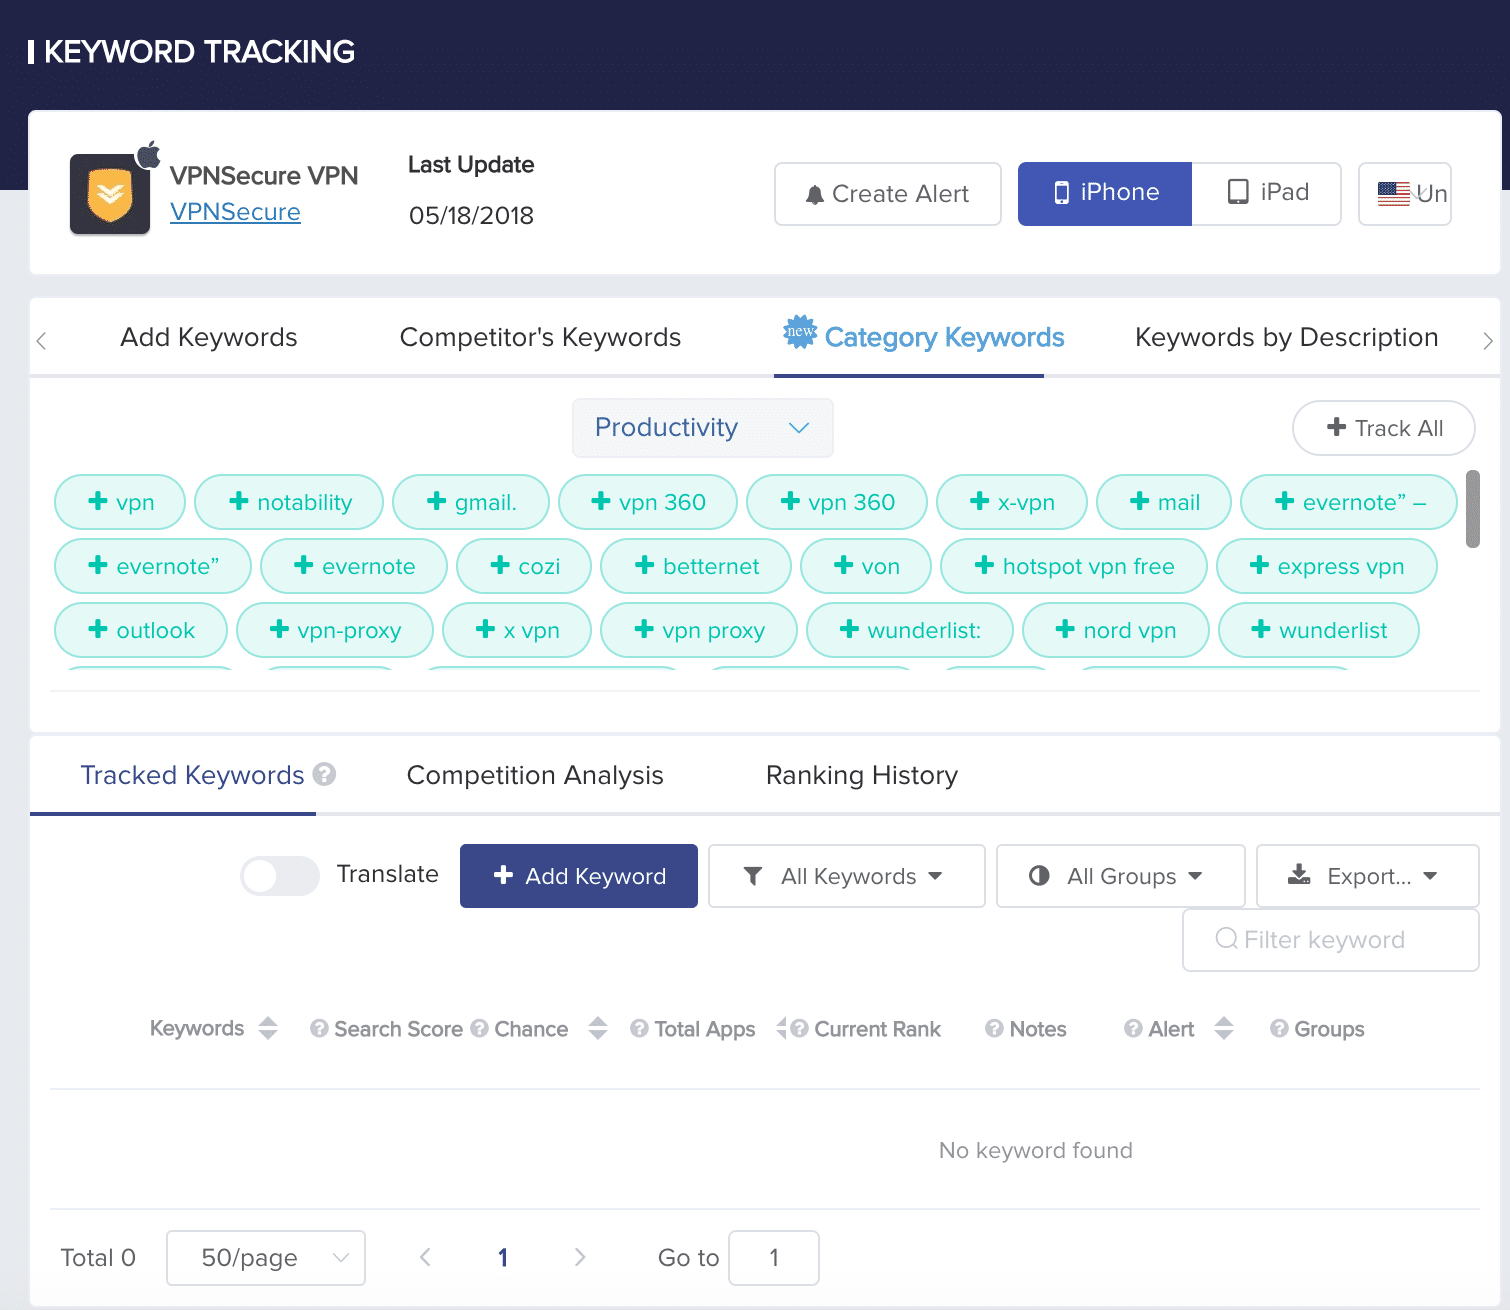Open the Competitor's Keywords tab
Screen dimensions: 1510x1310
click(540, 337)
